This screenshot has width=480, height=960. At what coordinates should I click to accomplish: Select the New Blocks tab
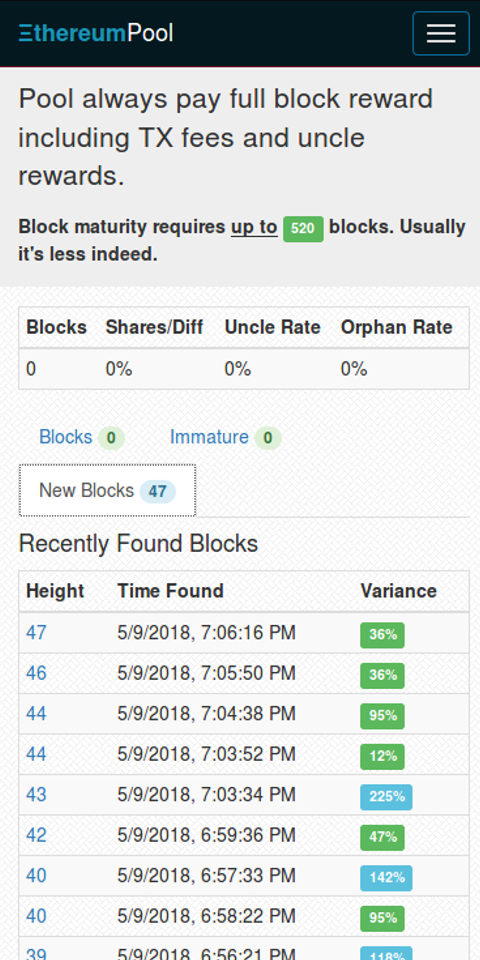coord(107,490)
